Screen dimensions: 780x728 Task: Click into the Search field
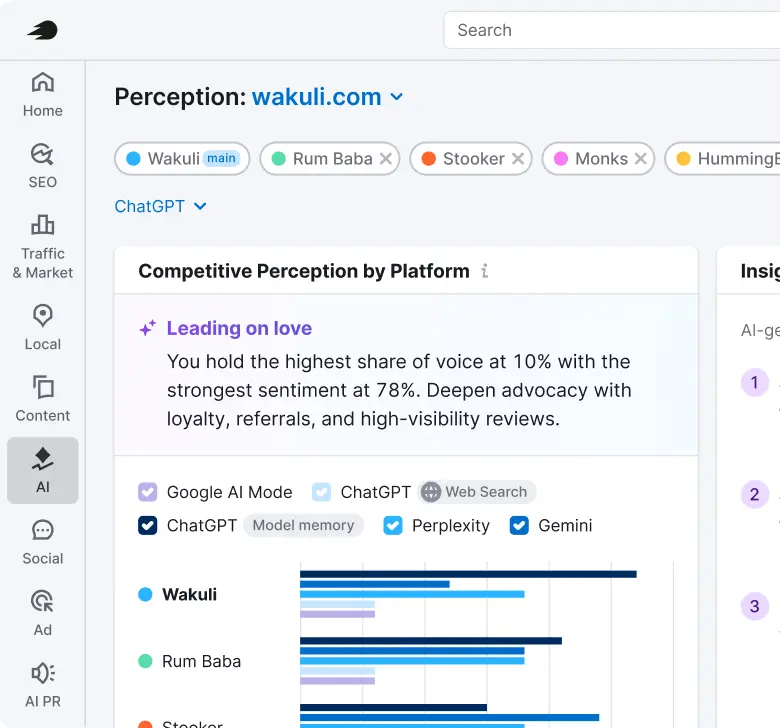coord(611,30)
